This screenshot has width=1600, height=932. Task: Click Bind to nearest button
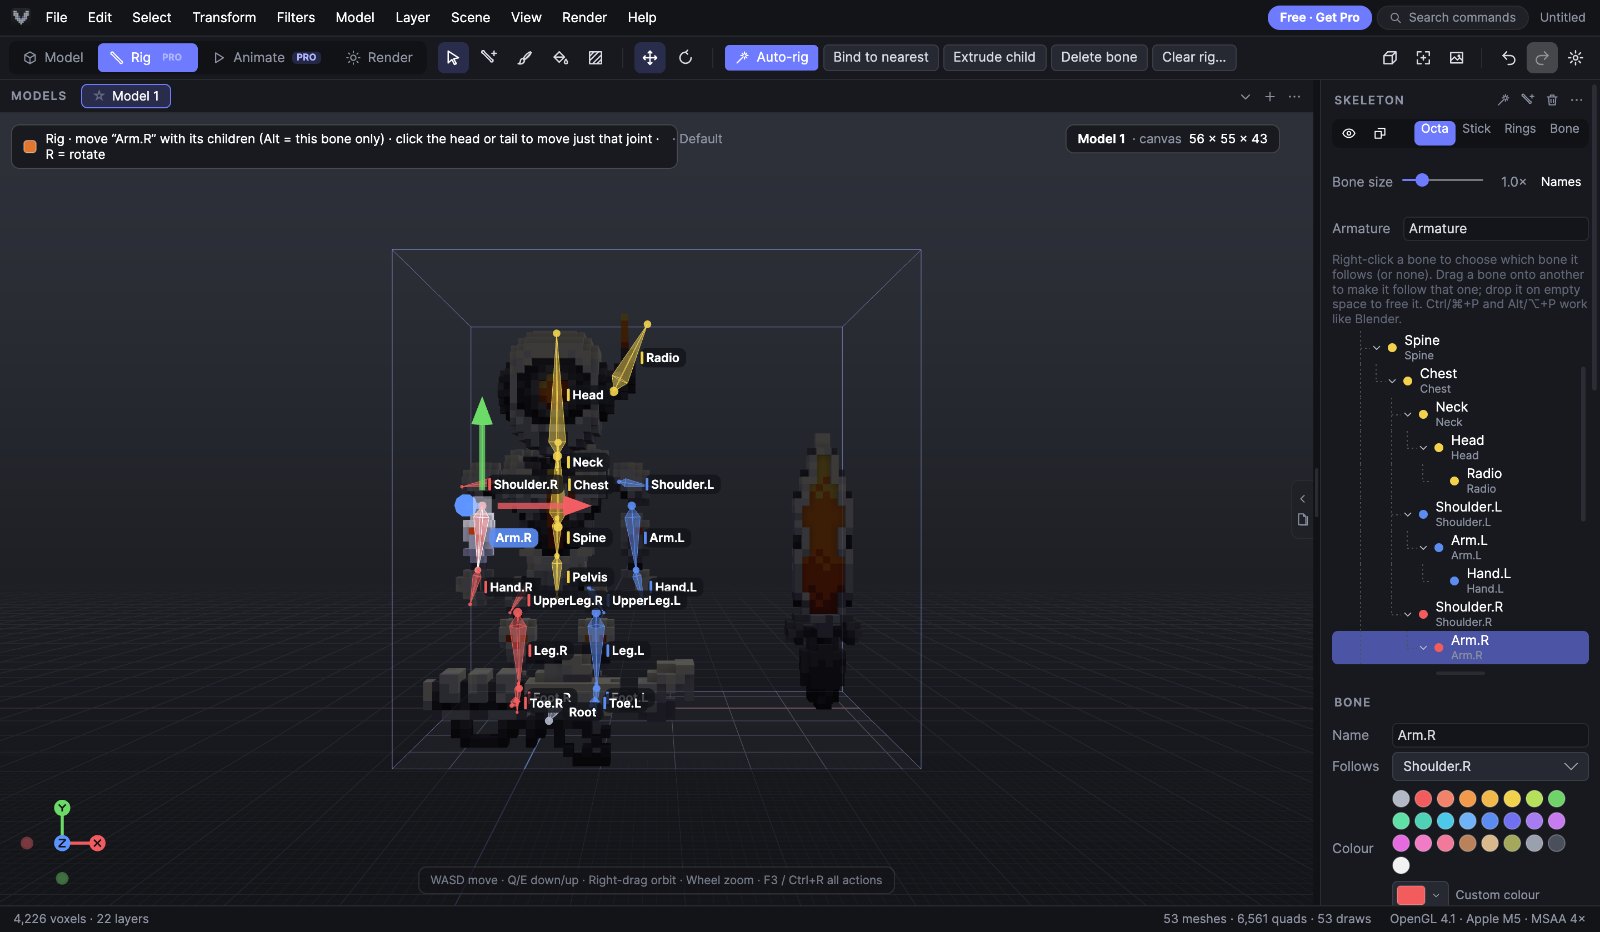pos(881,57)
